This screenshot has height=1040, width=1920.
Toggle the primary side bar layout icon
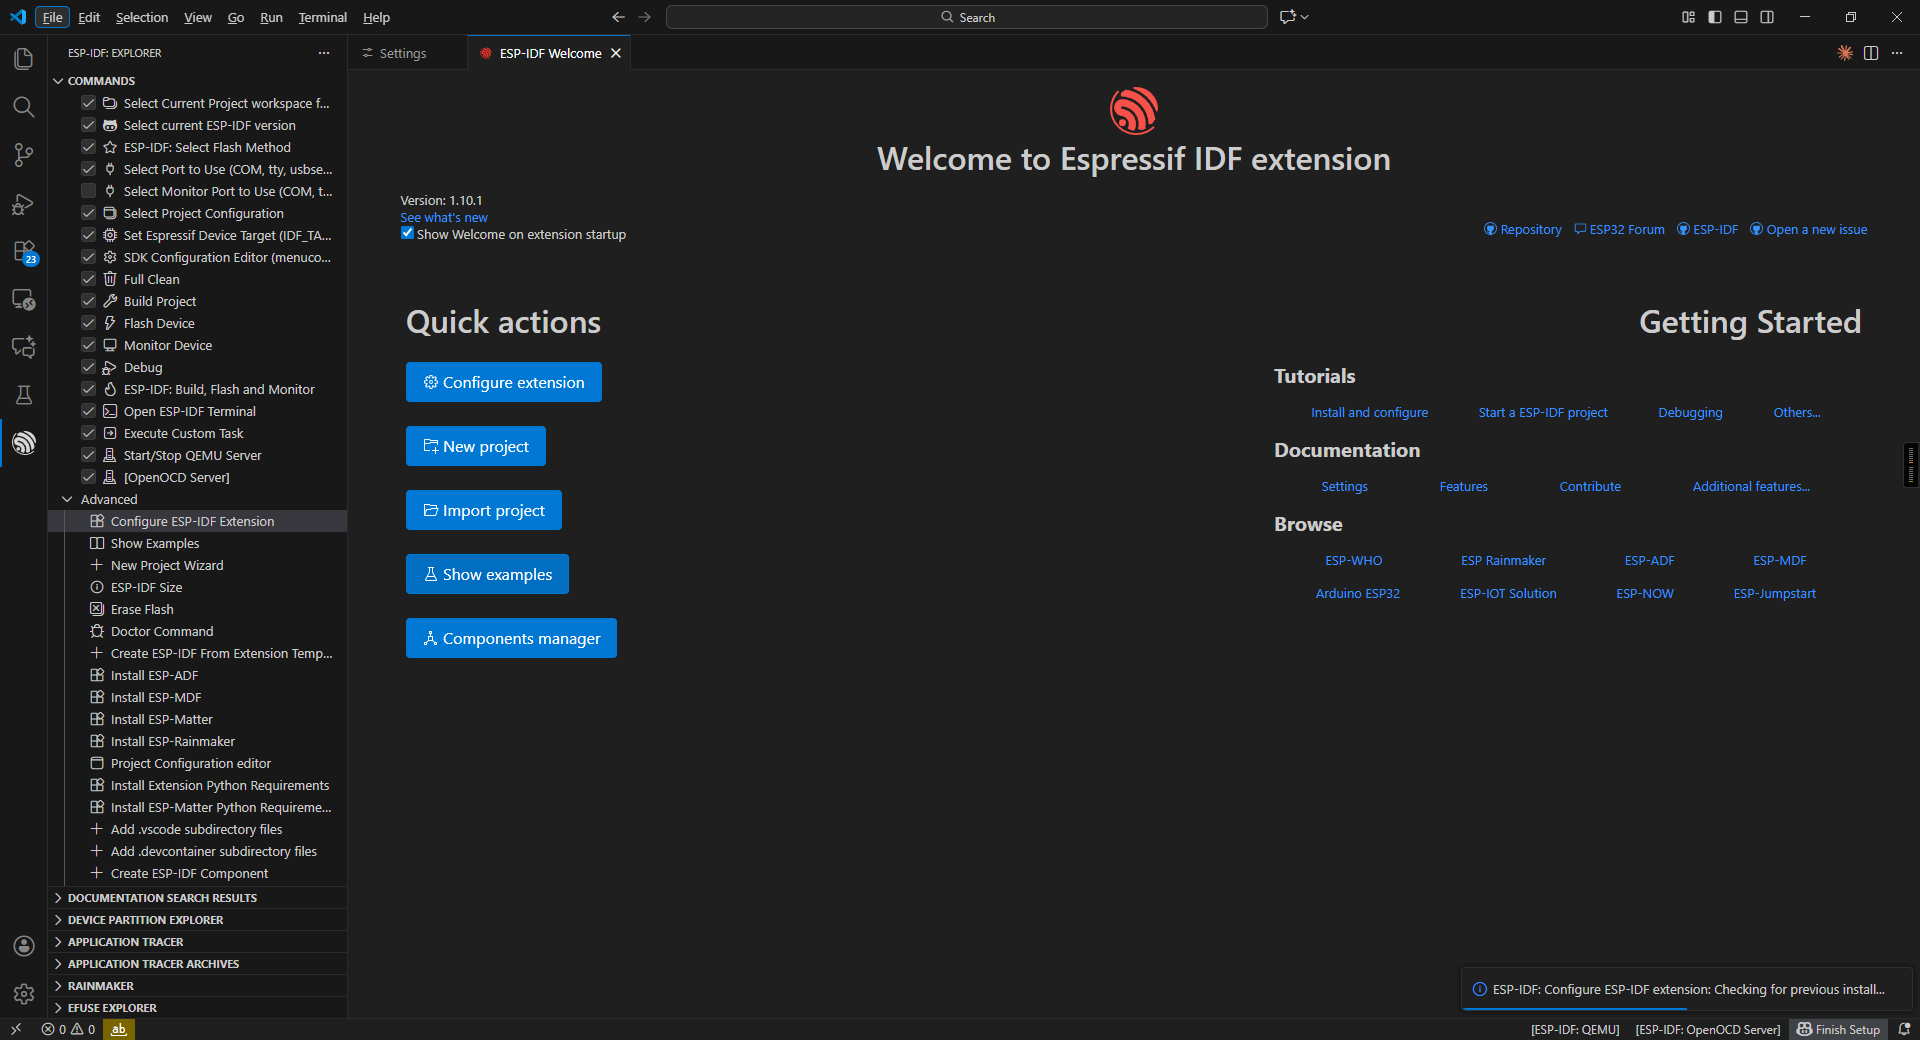click(1715, 17)
